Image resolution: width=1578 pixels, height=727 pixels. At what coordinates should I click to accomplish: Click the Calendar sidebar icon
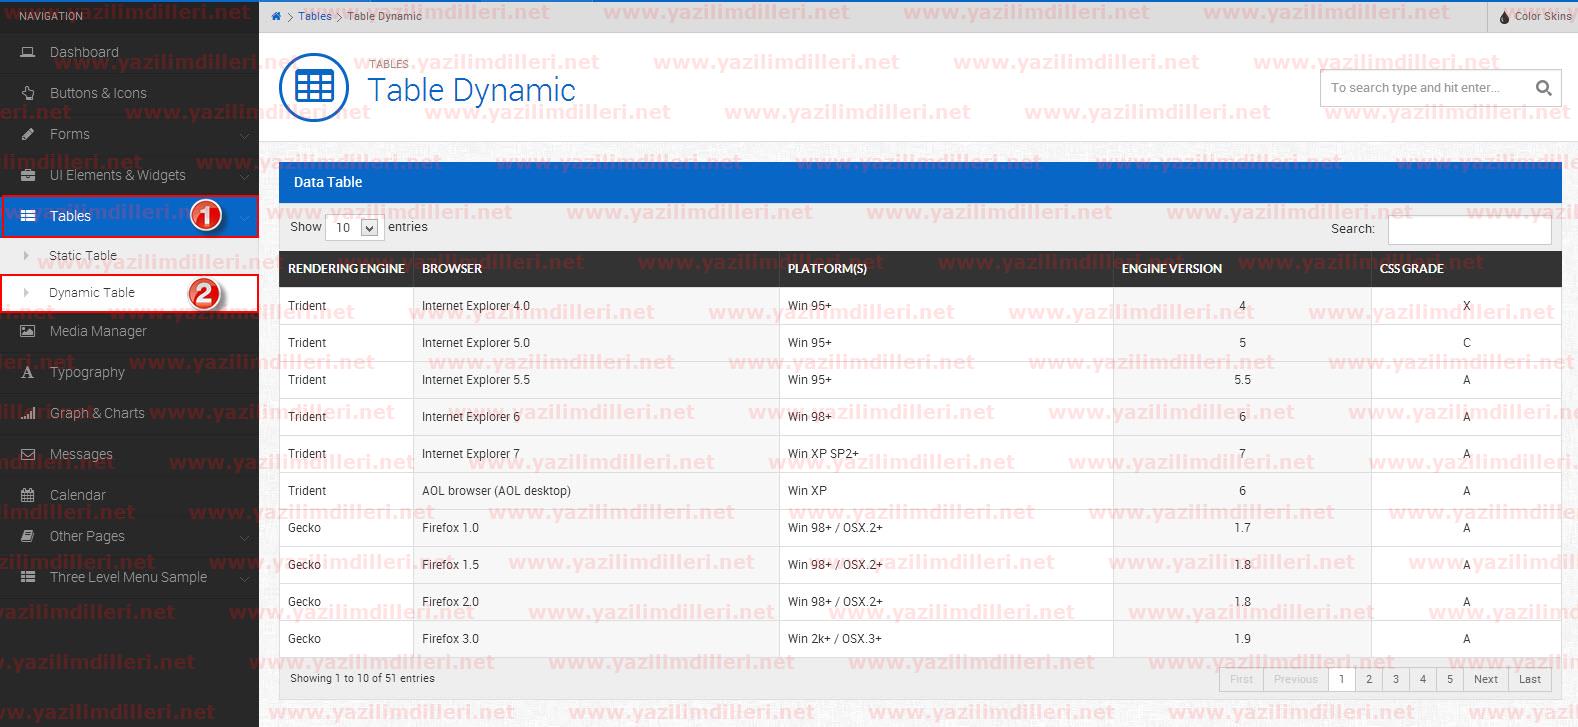28,495
